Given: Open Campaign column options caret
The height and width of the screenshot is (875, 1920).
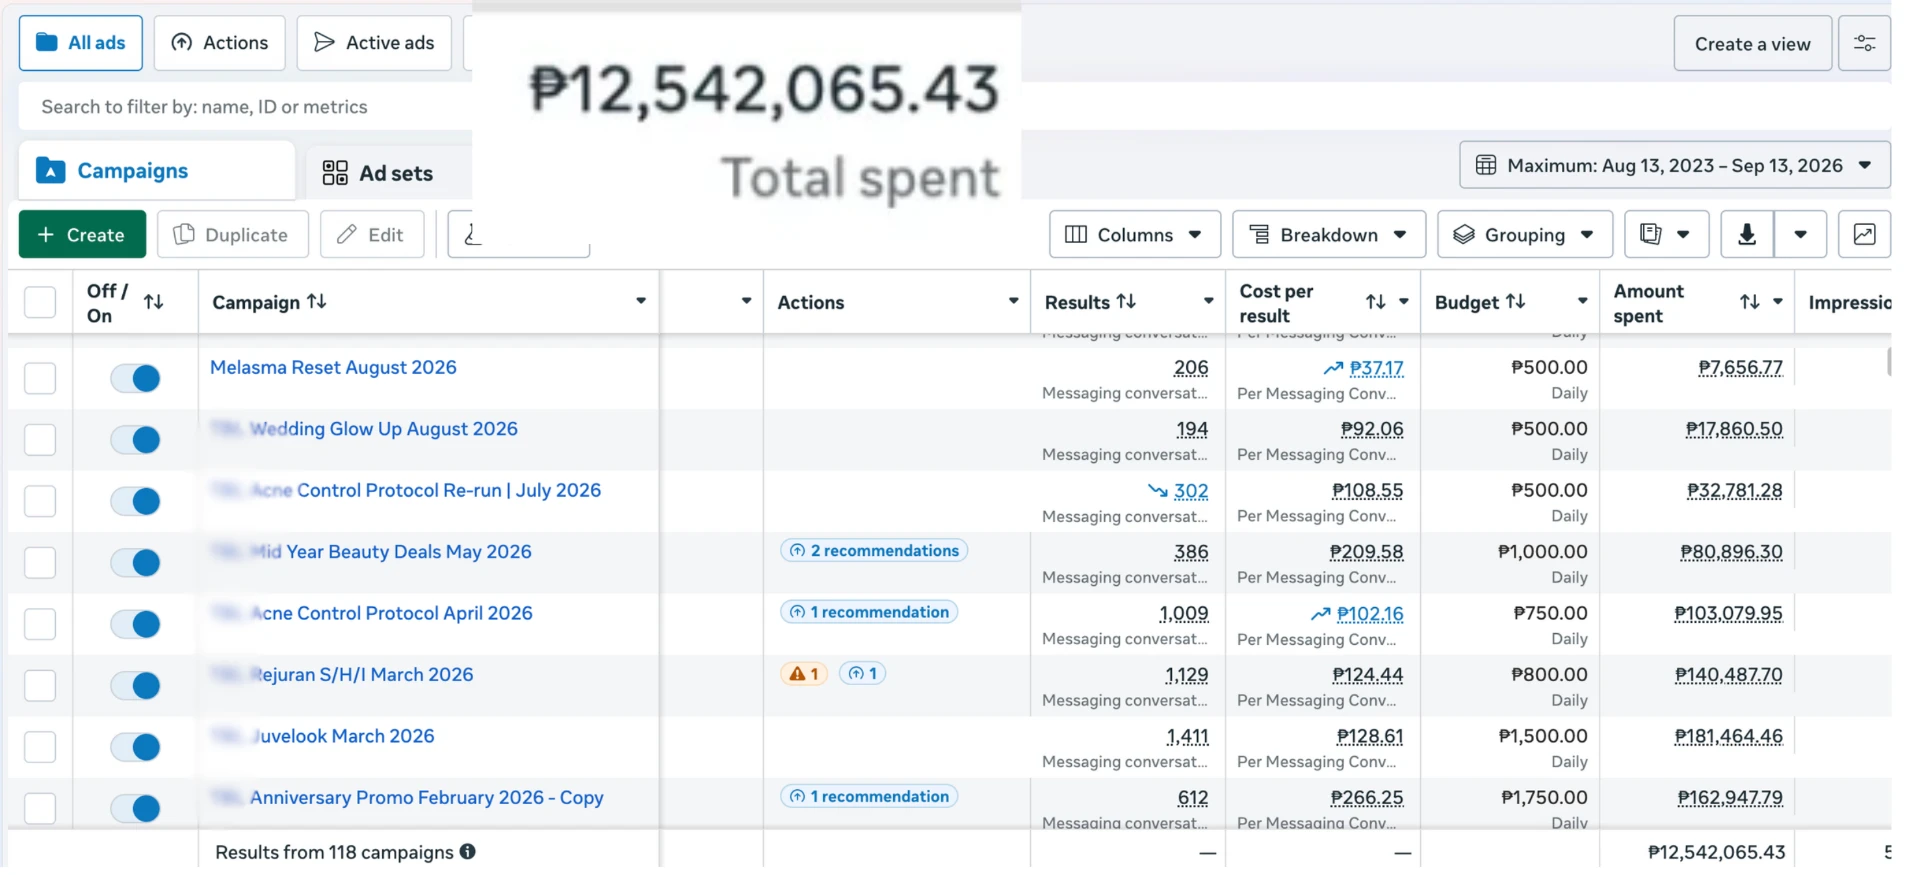Looking at the screenshot, I should 641,301.
